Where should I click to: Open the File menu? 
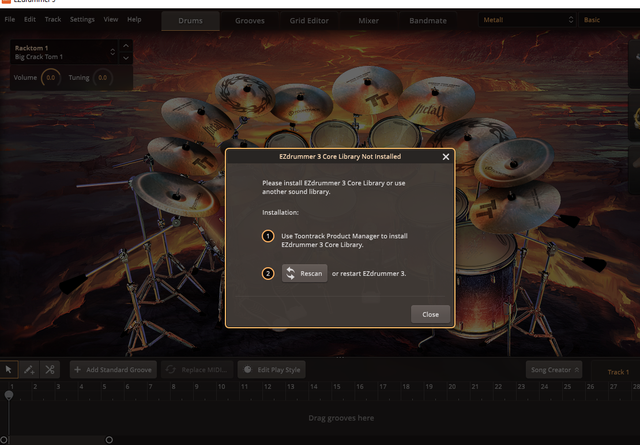[10, 19]
